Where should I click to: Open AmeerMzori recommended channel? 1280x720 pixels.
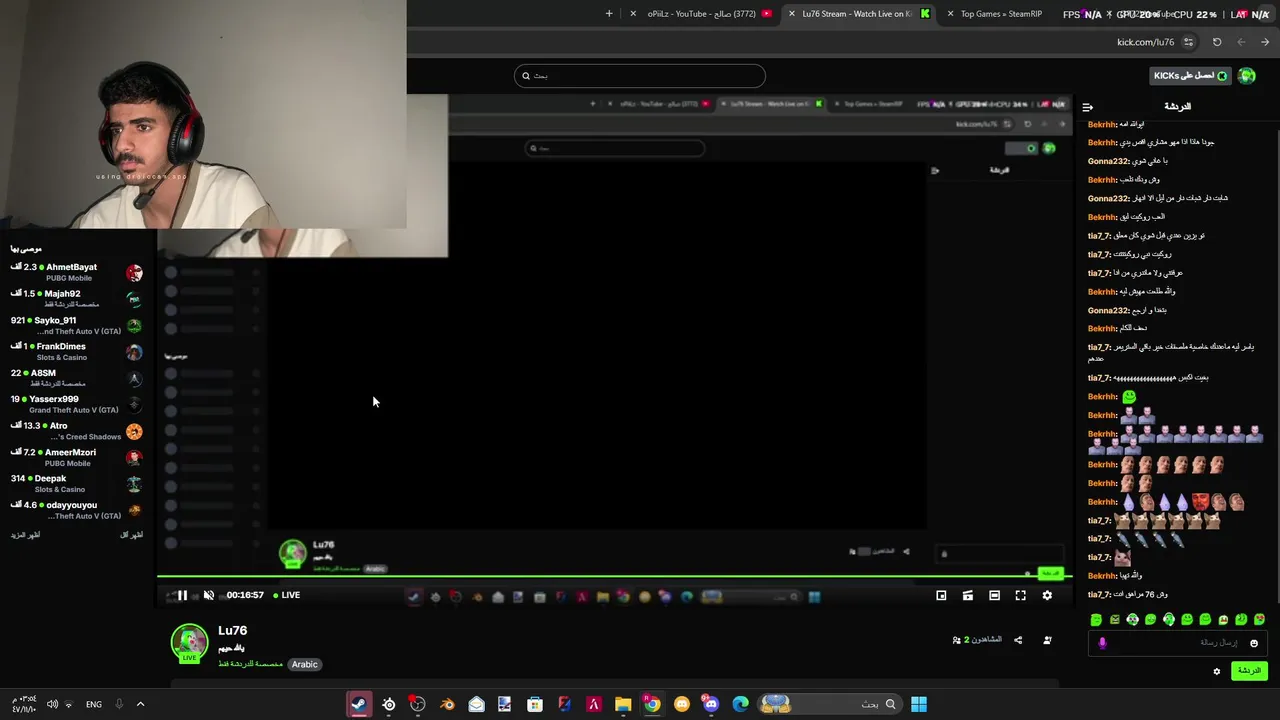tap(77, 457)
